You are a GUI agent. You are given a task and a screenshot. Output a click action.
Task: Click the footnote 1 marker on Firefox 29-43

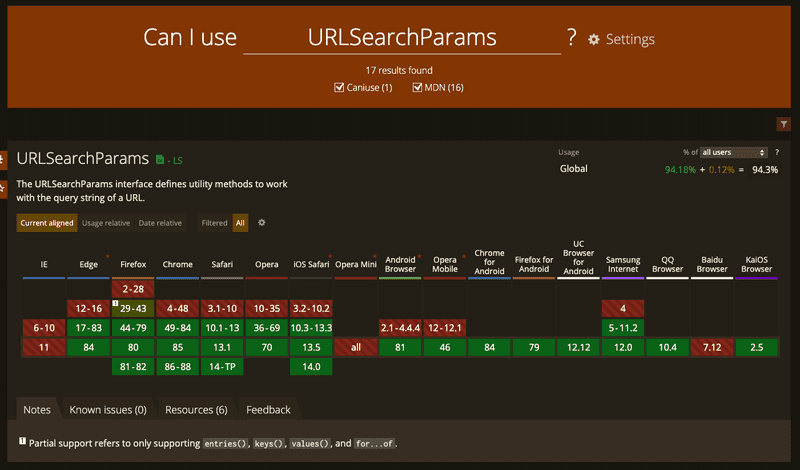point(116,303)
